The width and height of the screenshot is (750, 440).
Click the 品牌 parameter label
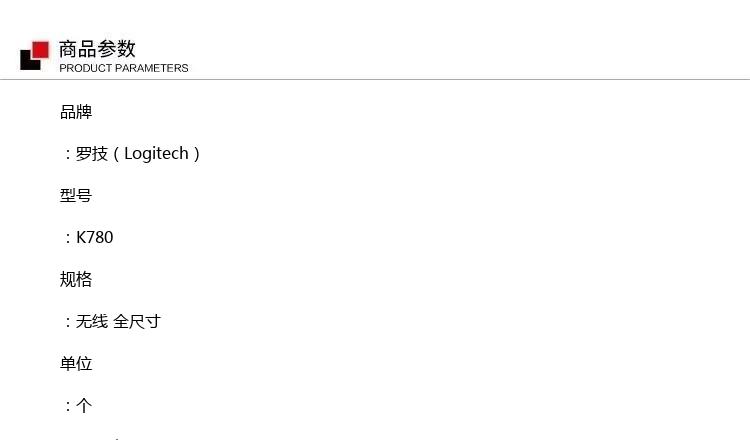76,112
